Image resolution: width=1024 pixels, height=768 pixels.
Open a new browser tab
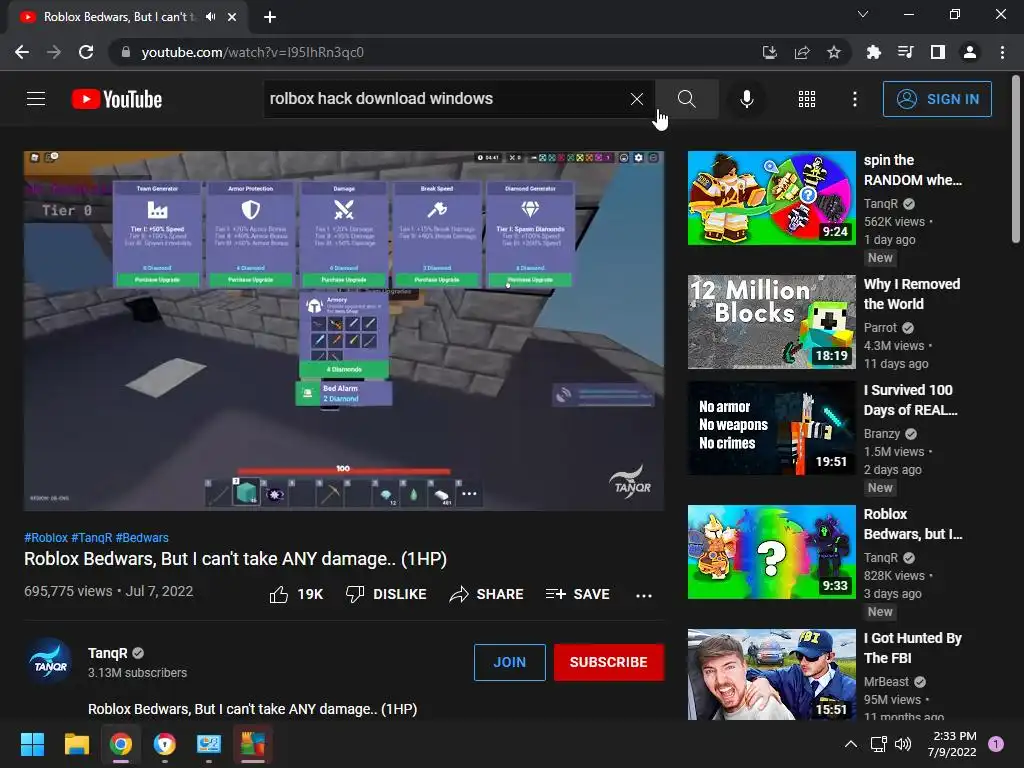tap(270, 17)
